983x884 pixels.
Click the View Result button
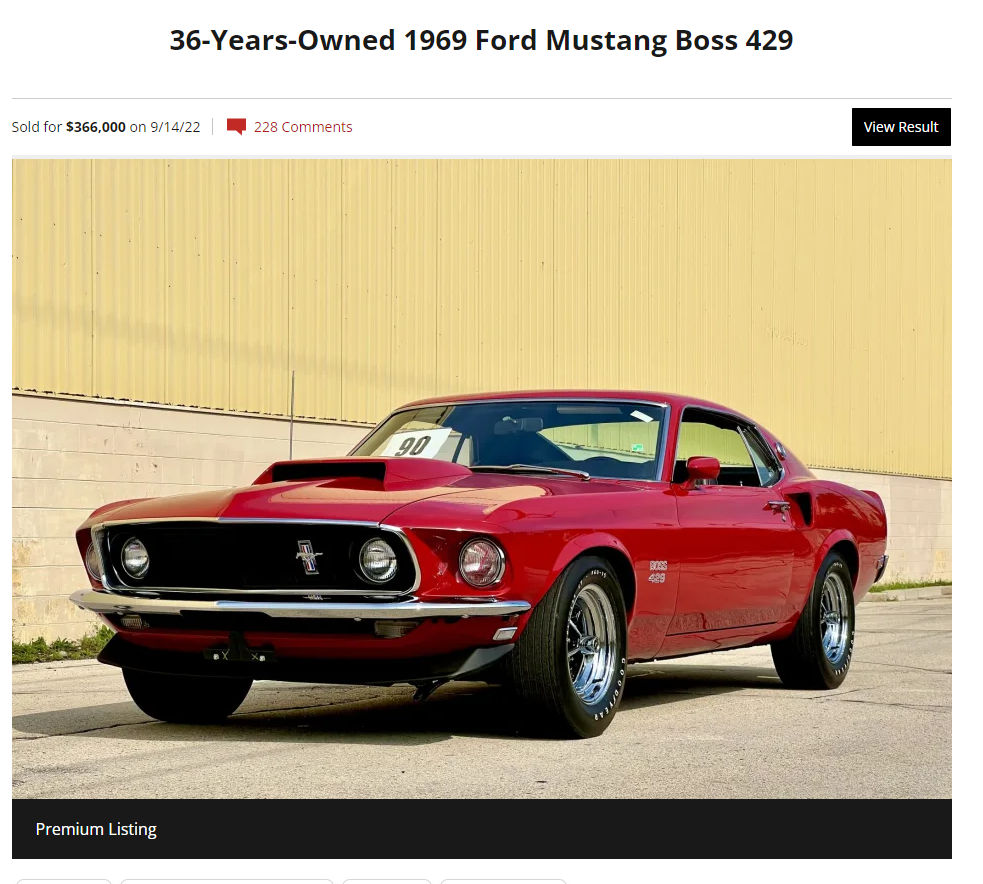(x=901, y=127)
